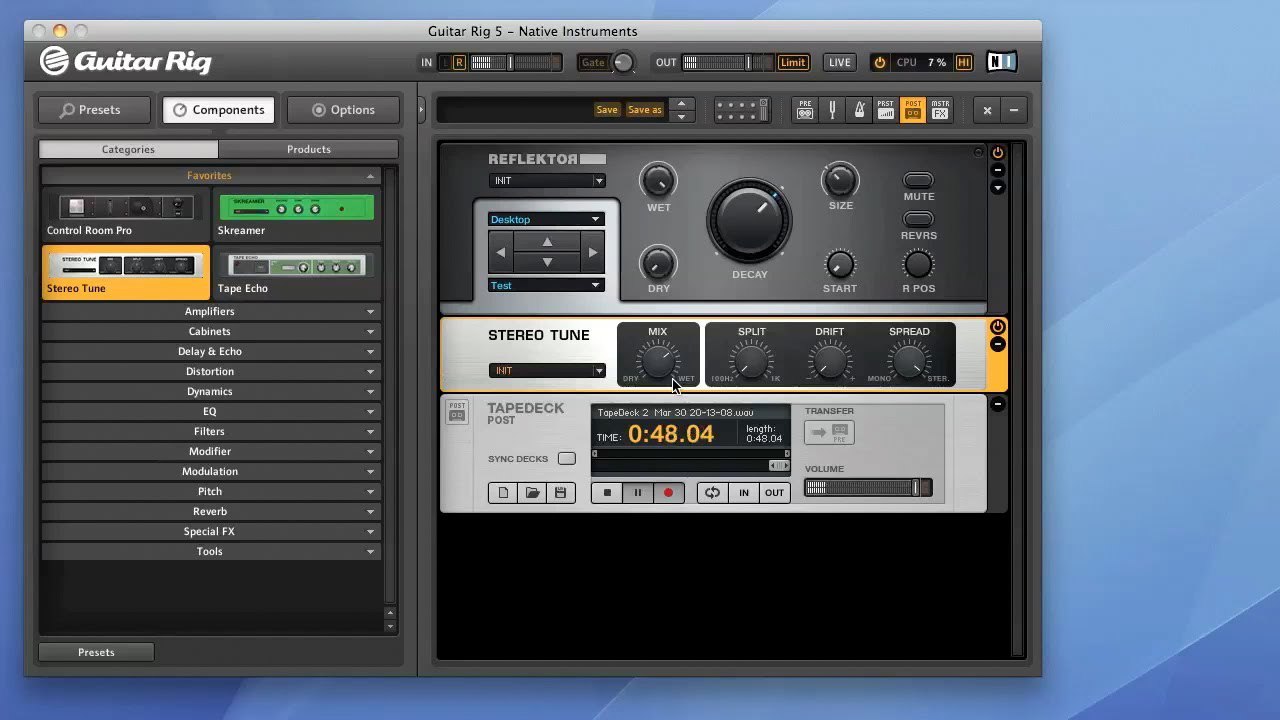Expand the Amplifiers category
Viewport: 1280px width, 720px height.
[x=210, y=311]
